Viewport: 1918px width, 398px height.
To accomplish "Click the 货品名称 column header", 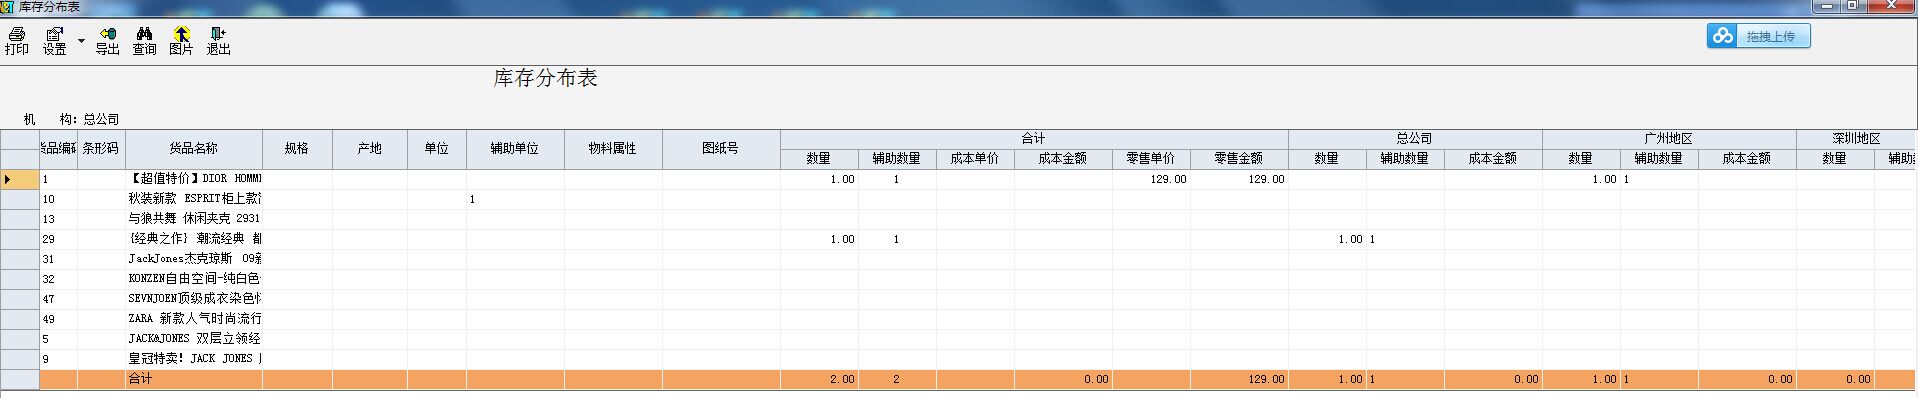I will pos(194,148).
